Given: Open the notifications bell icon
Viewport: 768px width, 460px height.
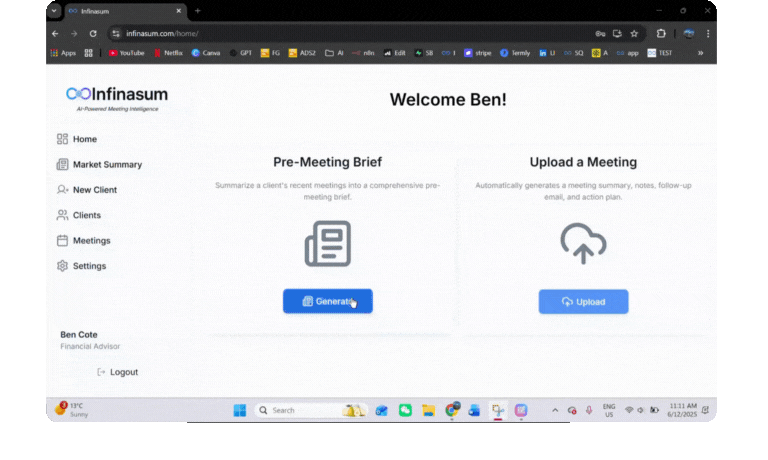Looking at the screenshot, I should pyautogui.click(x=706, y=411).
